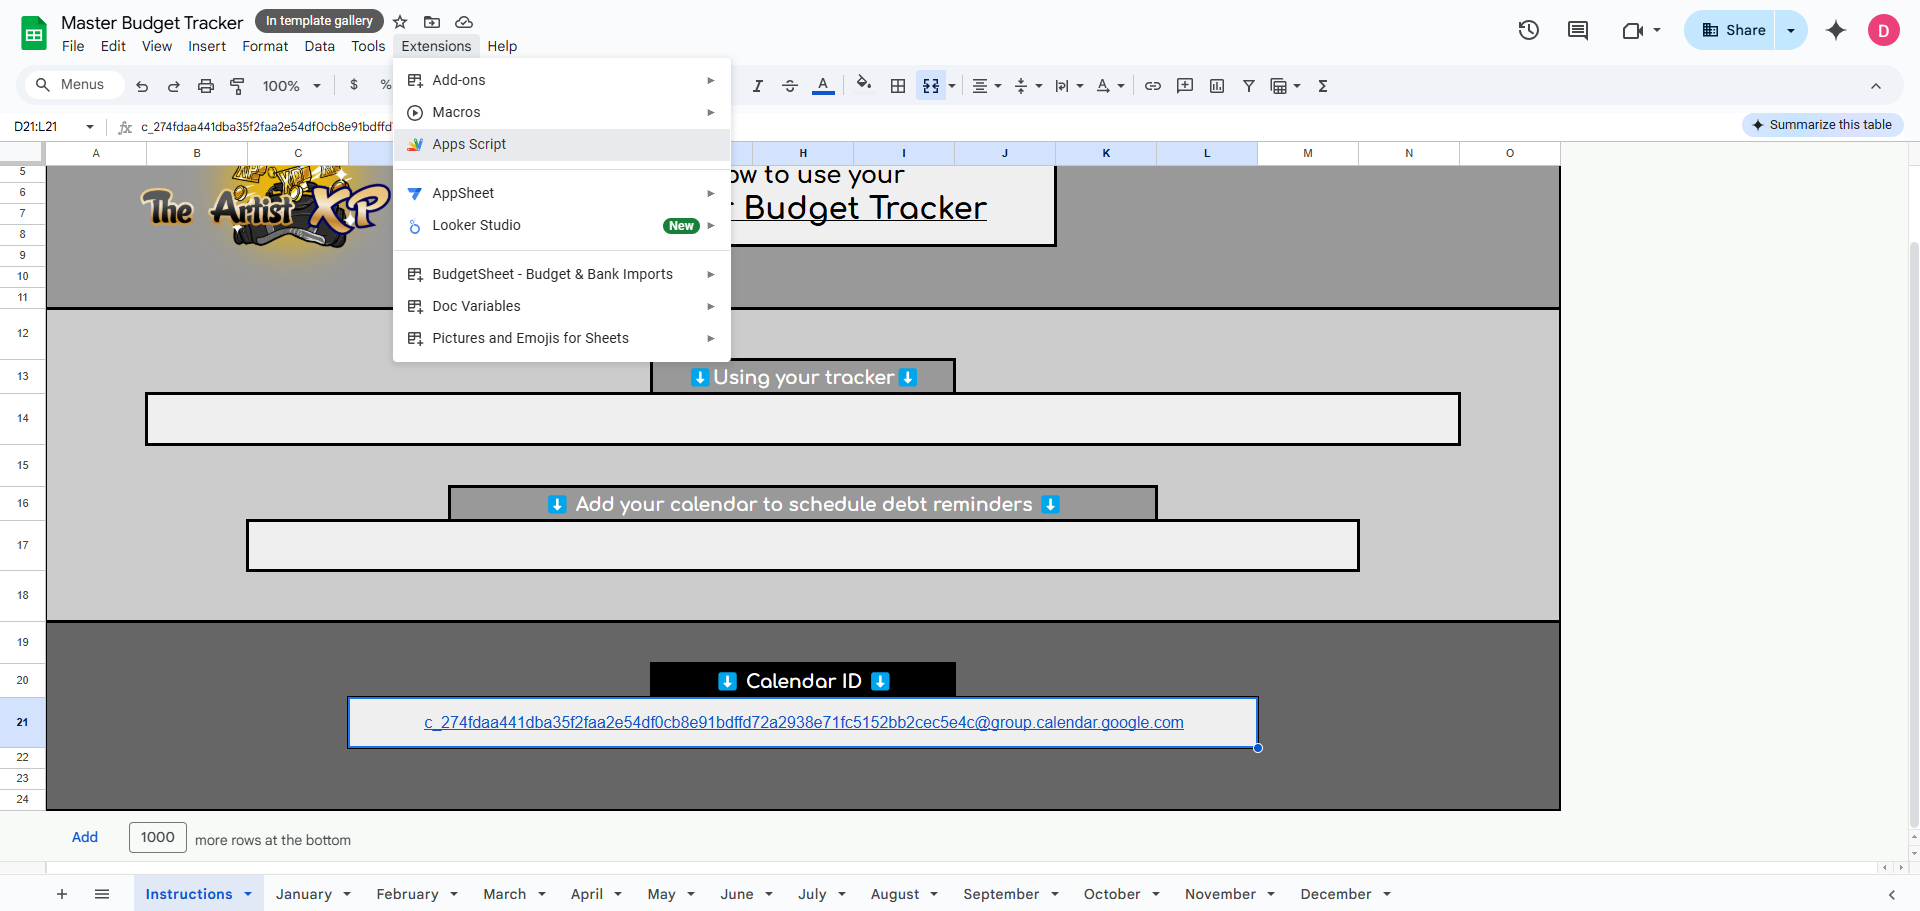Star the Master Budget Tracker document

coord(400,21)
